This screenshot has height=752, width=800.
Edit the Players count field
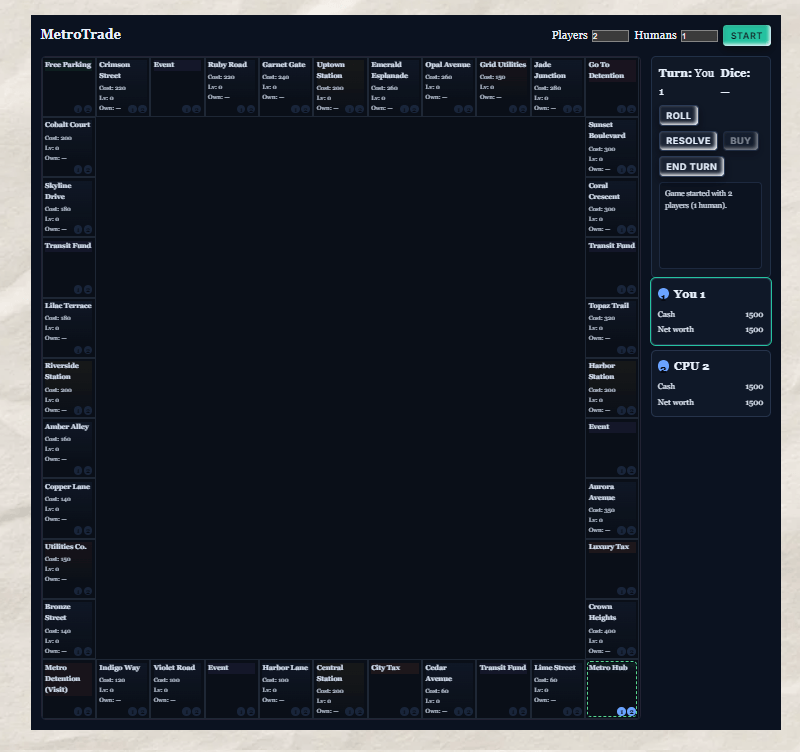[609, 35]
